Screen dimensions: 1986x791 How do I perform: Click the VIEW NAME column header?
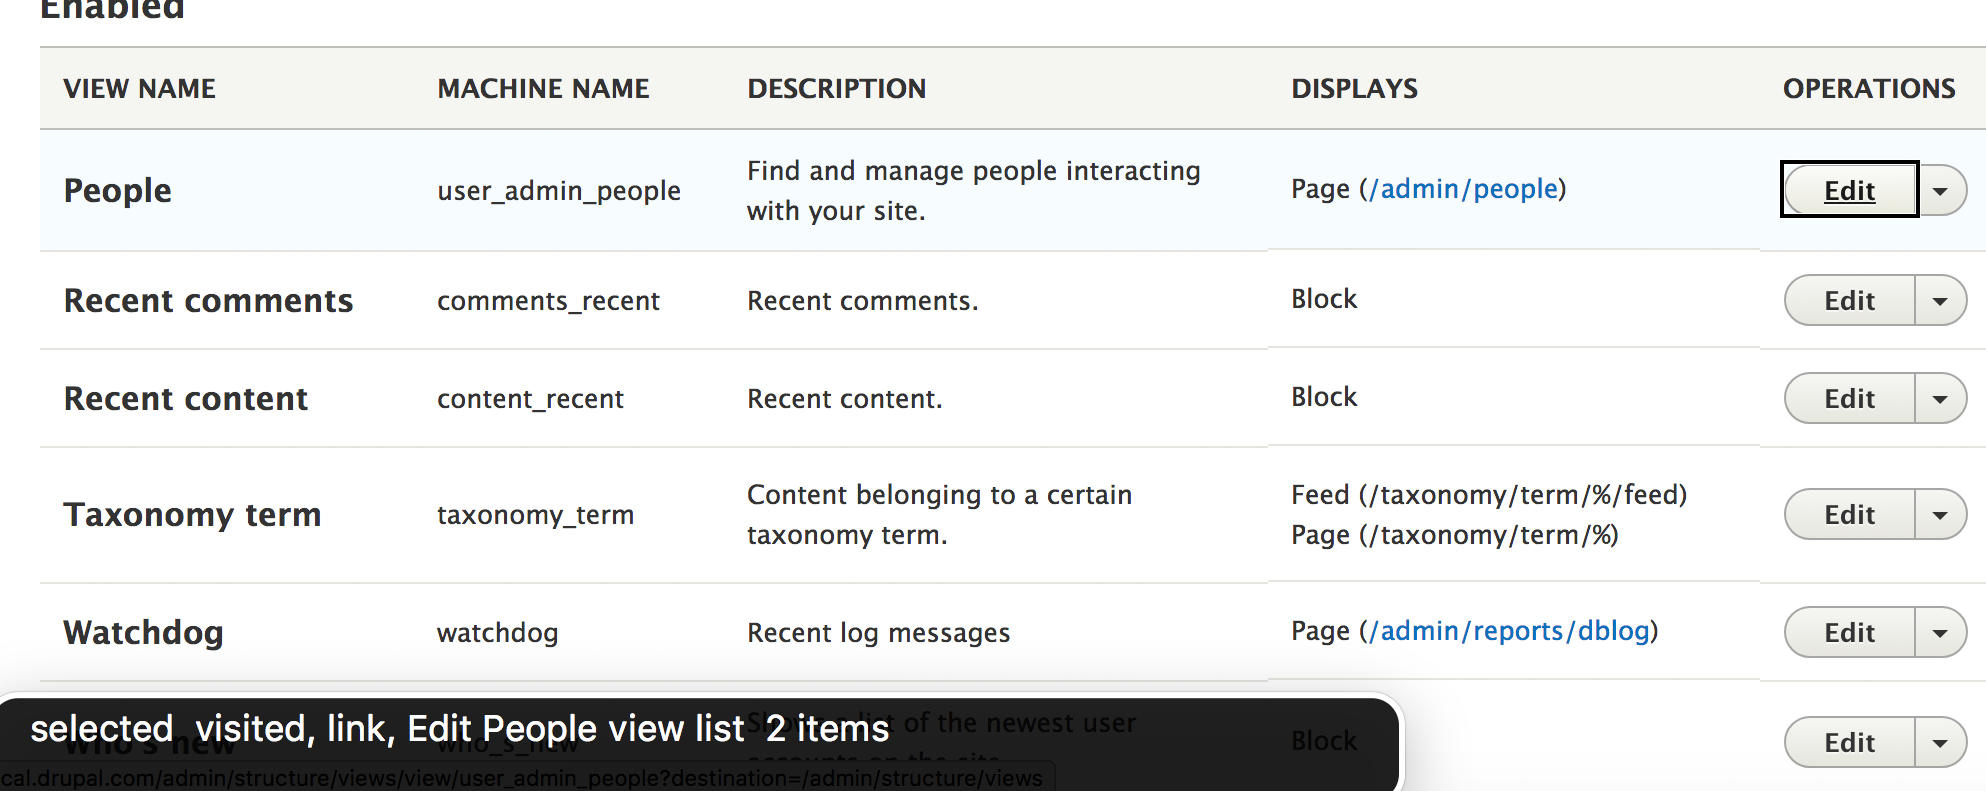point(139,88)
